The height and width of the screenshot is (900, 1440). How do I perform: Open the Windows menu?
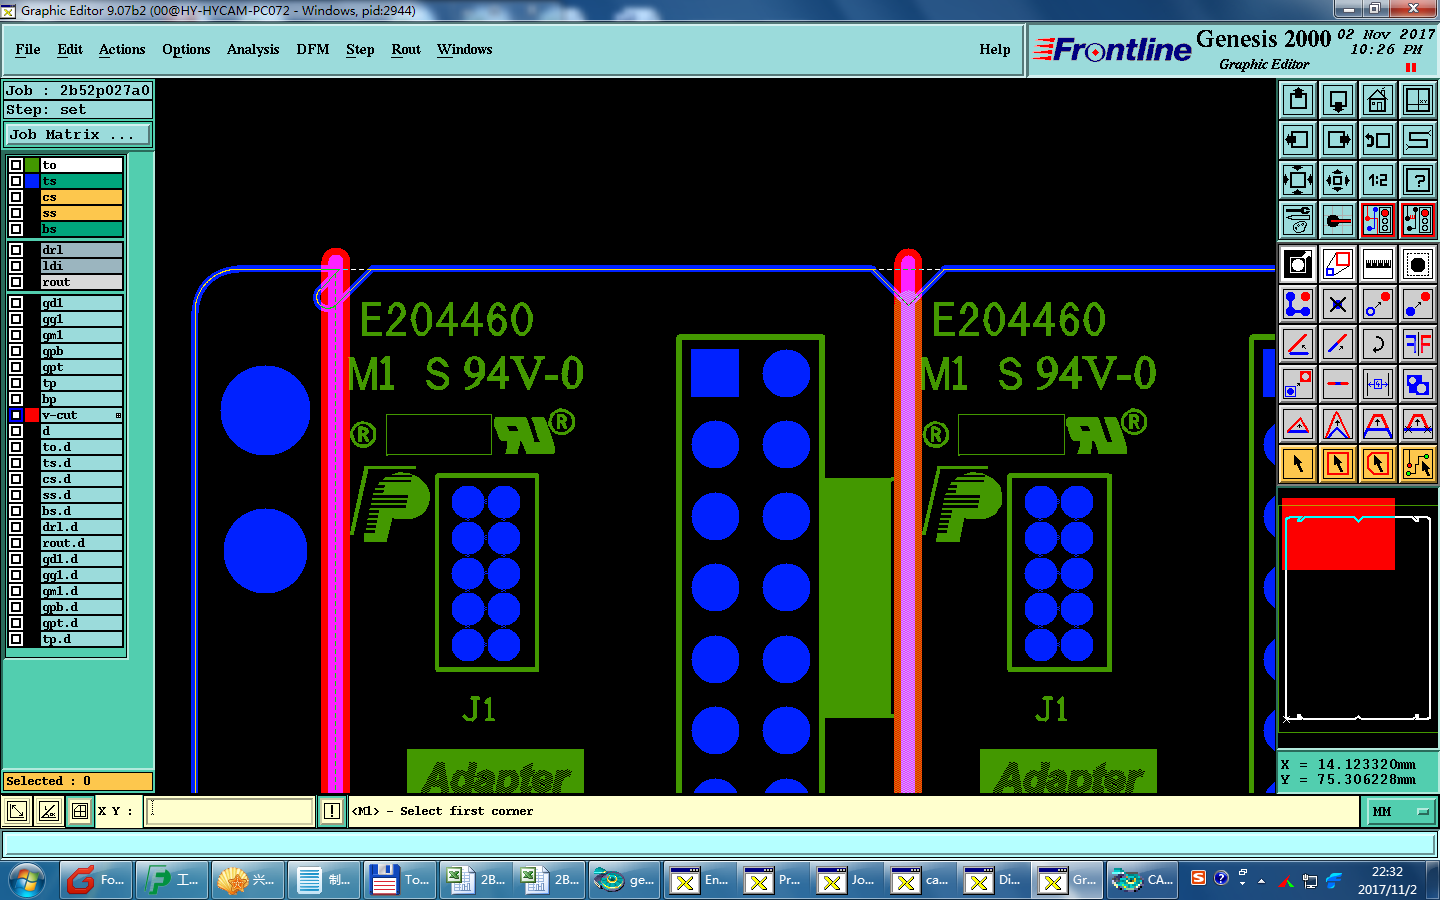[x=464, y=49]
